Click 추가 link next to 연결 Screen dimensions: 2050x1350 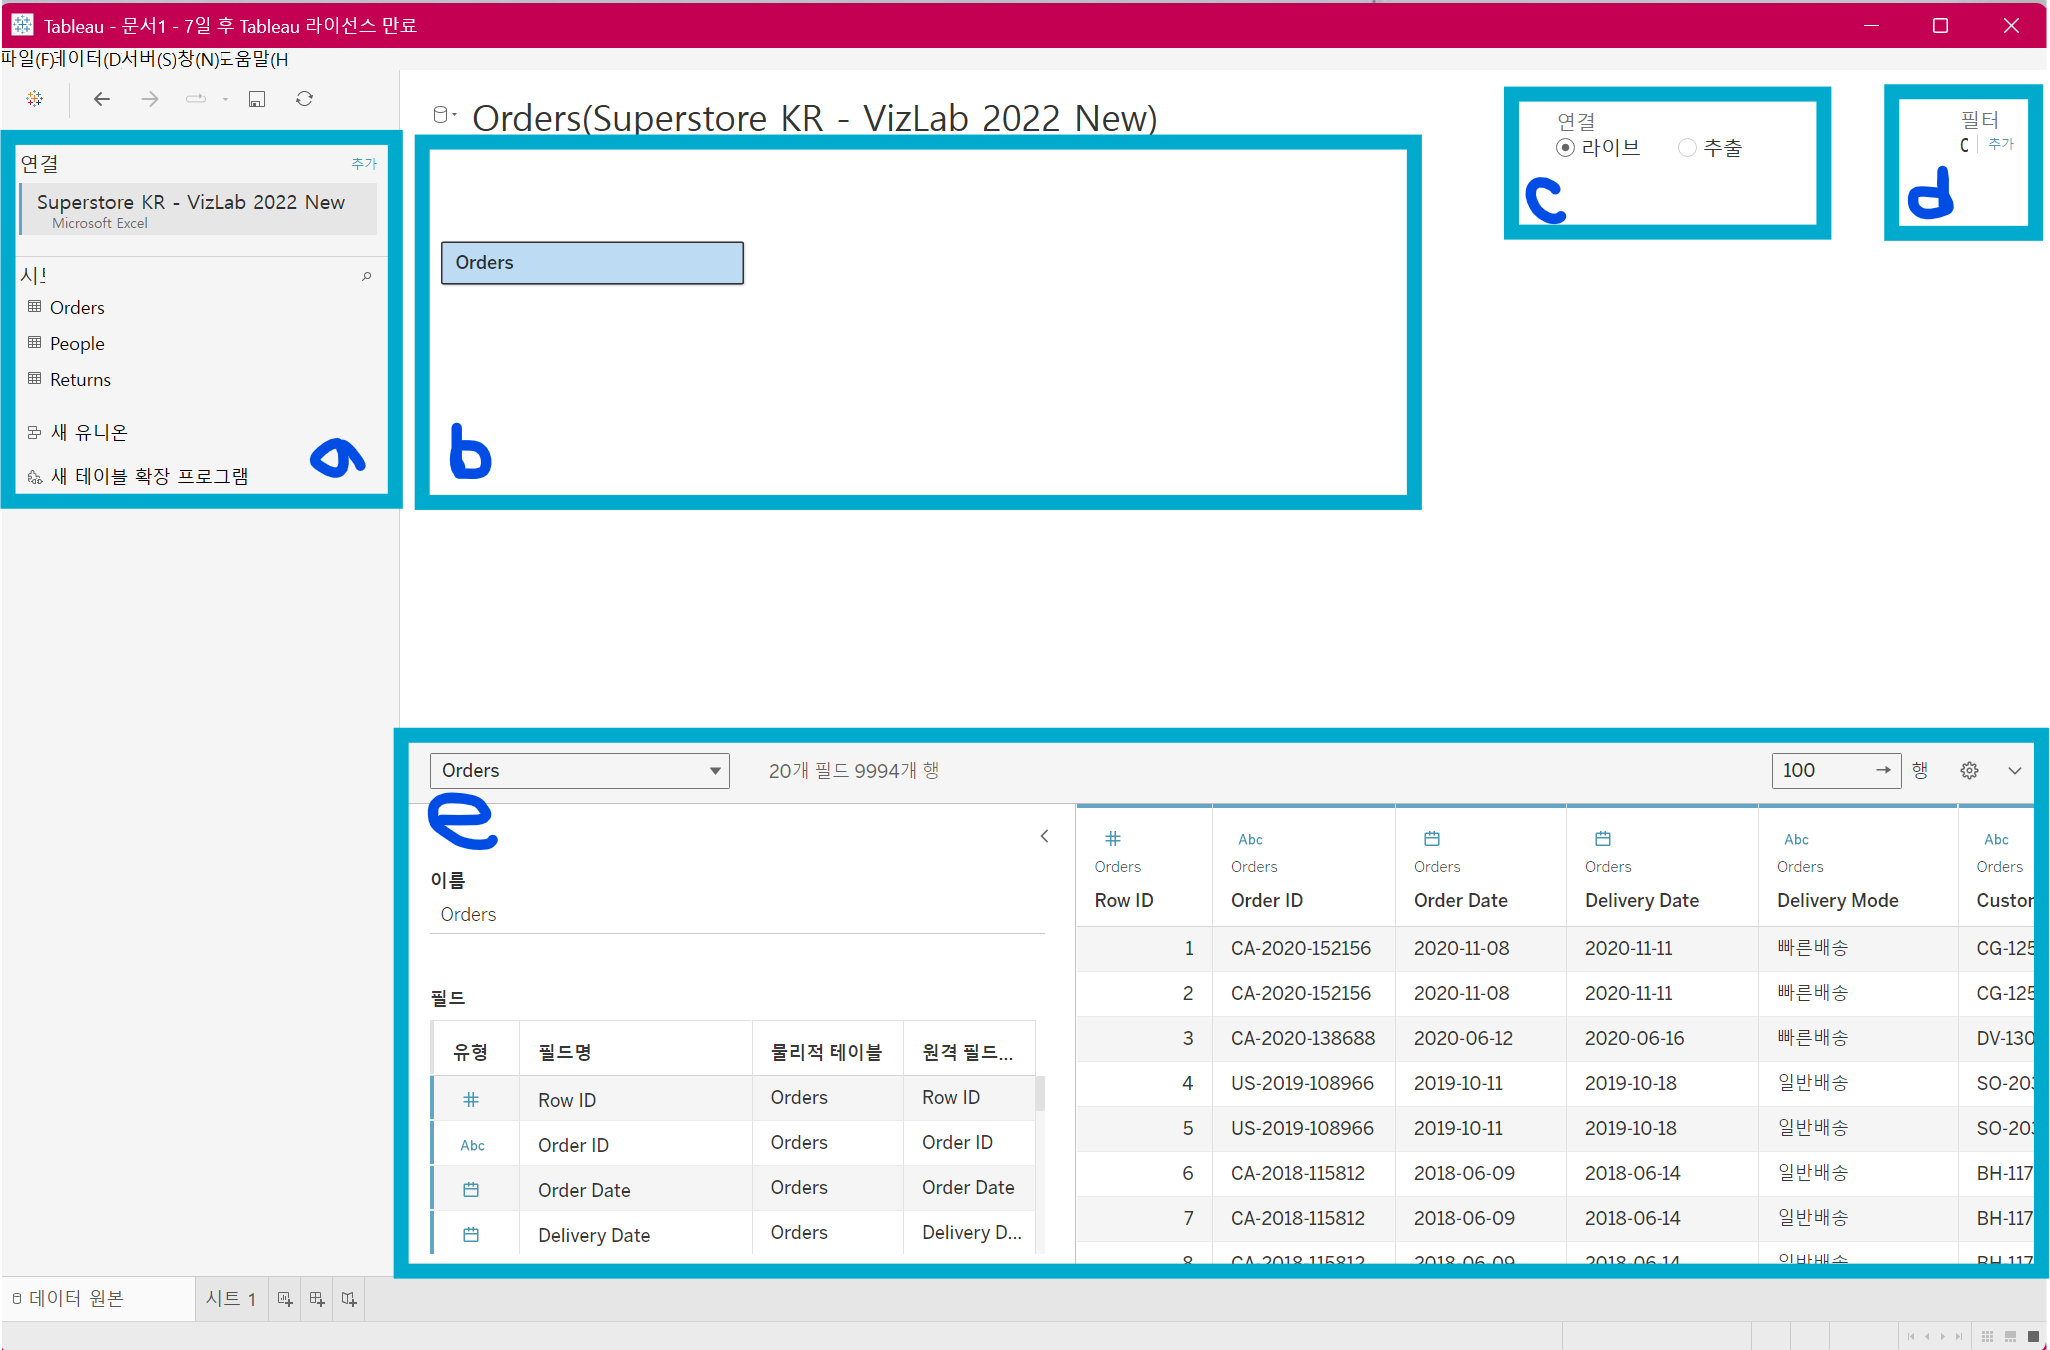click(364, 163)
